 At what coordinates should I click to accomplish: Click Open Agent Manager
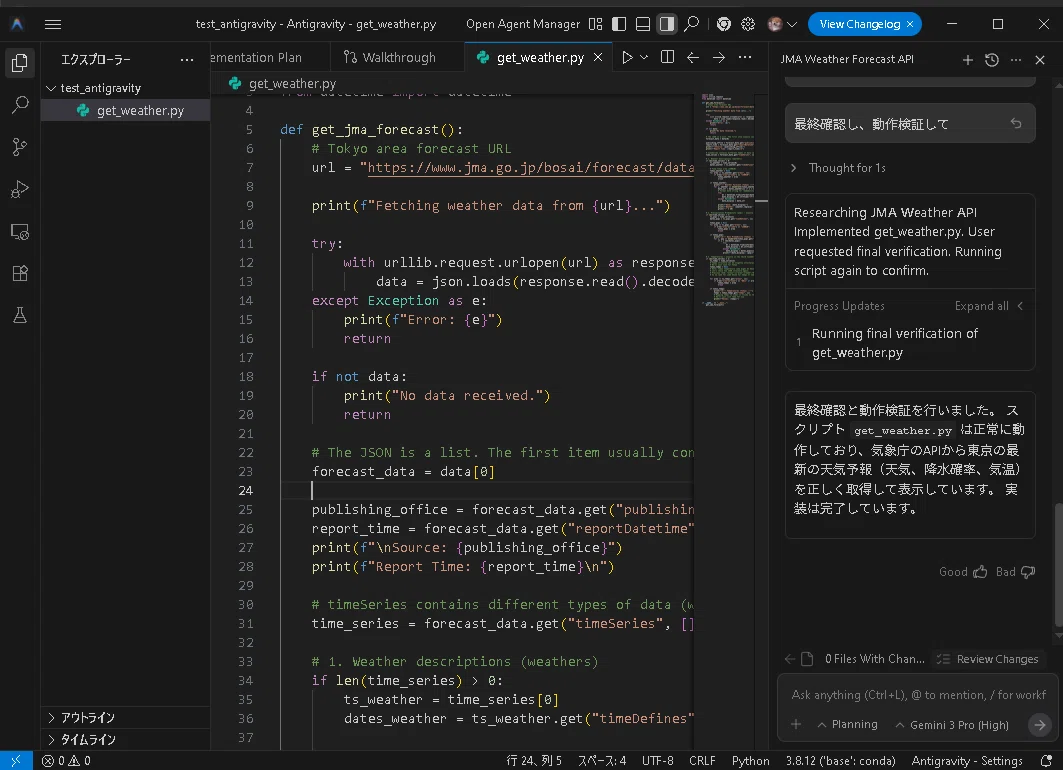[523, 24]
